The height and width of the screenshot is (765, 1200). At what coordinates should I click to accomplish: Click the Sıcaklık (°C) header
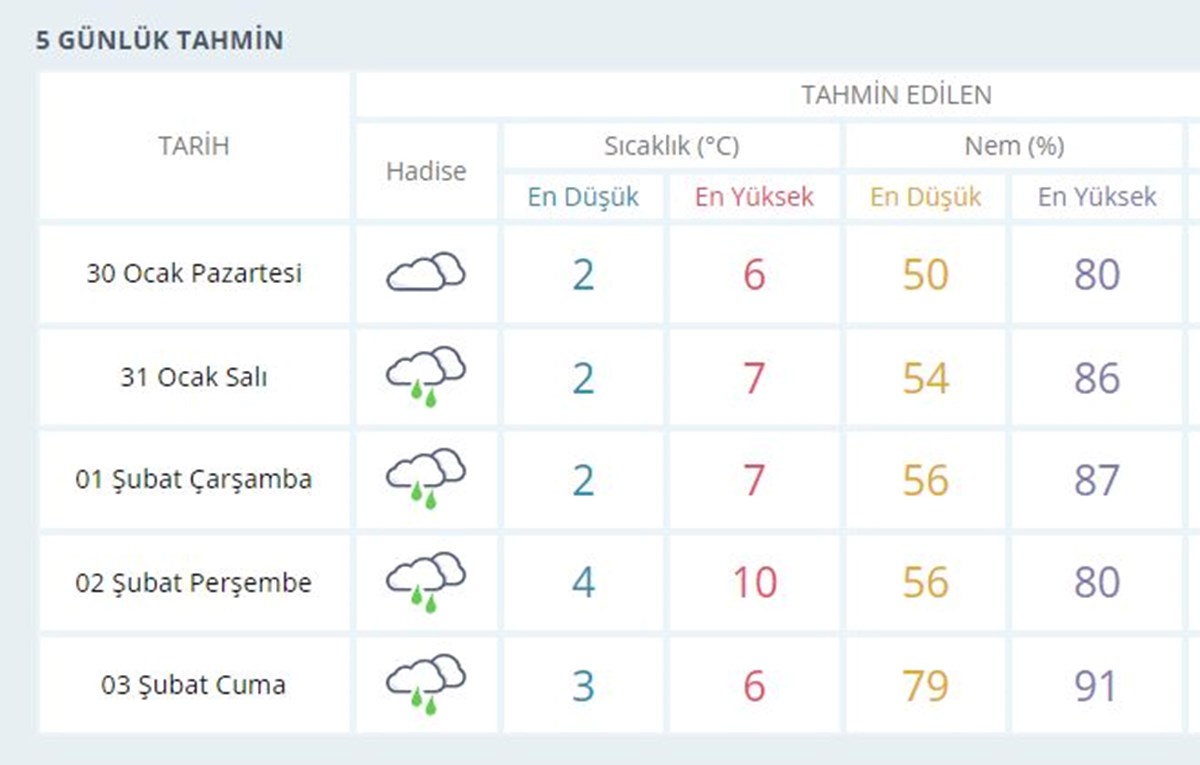point(671,146)
